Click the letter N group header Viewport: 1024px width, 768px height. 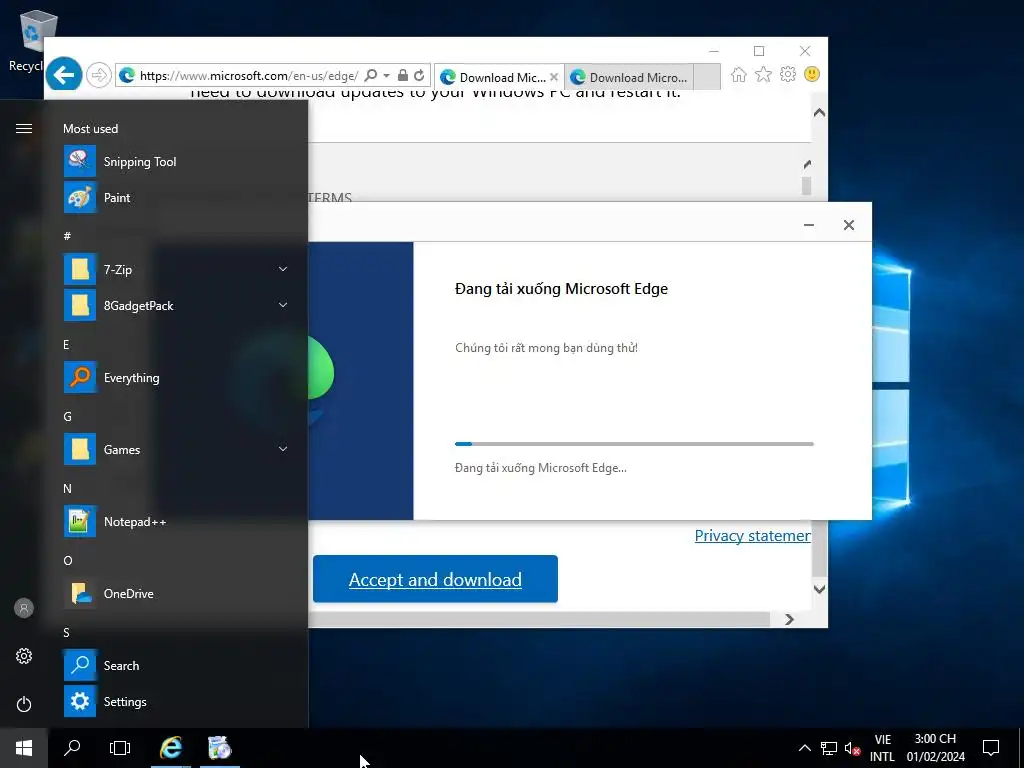click(67, 488)
